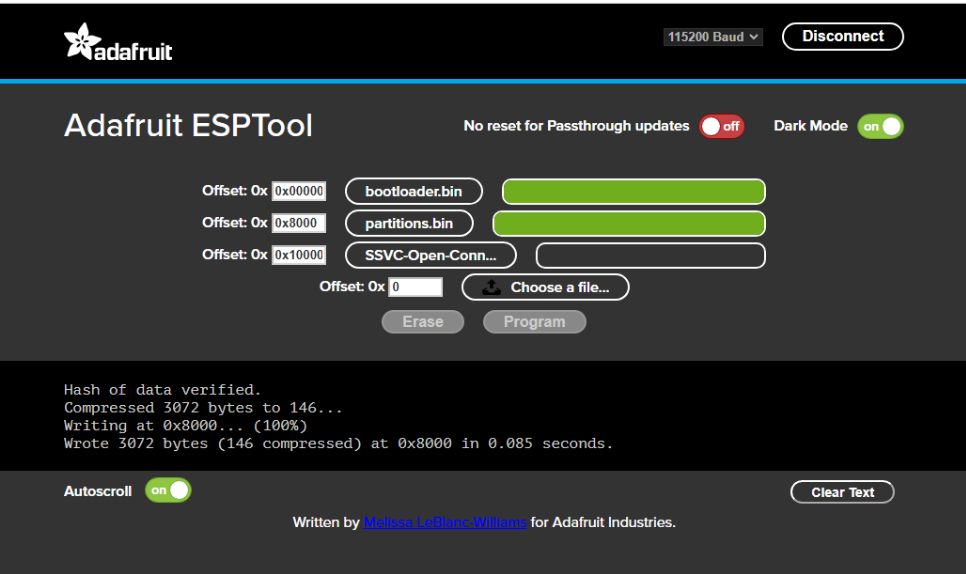Click the 0x10000 offset input field
The height and width of the screenshot is (574, 966).
(x=299, y=256)
